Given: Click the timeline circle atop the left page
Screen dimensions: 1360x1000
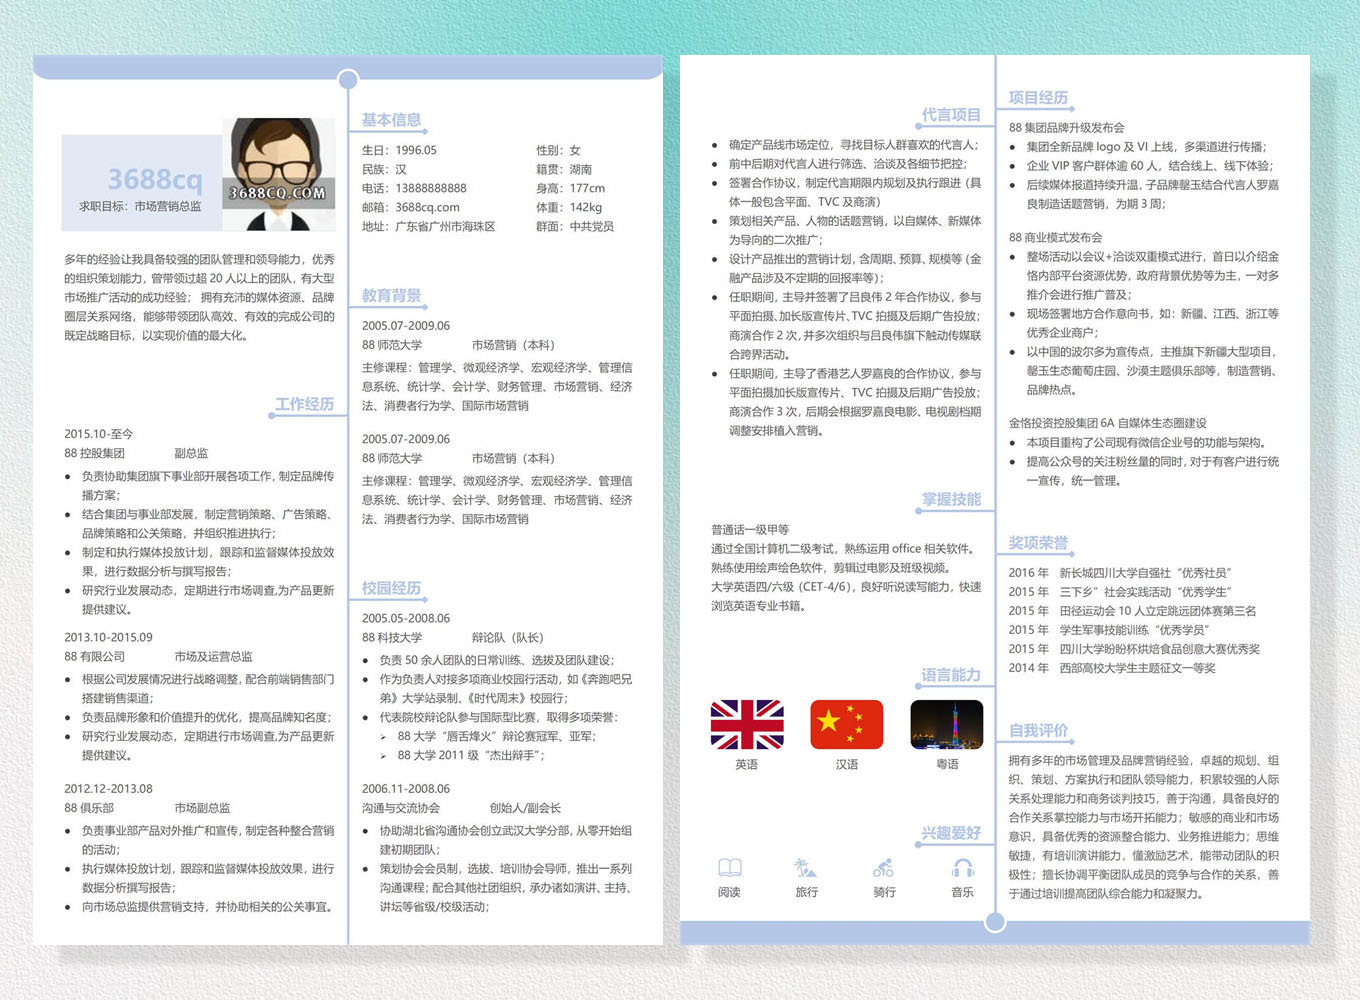Looking at the screenshot, I should [x=348, y=80].
